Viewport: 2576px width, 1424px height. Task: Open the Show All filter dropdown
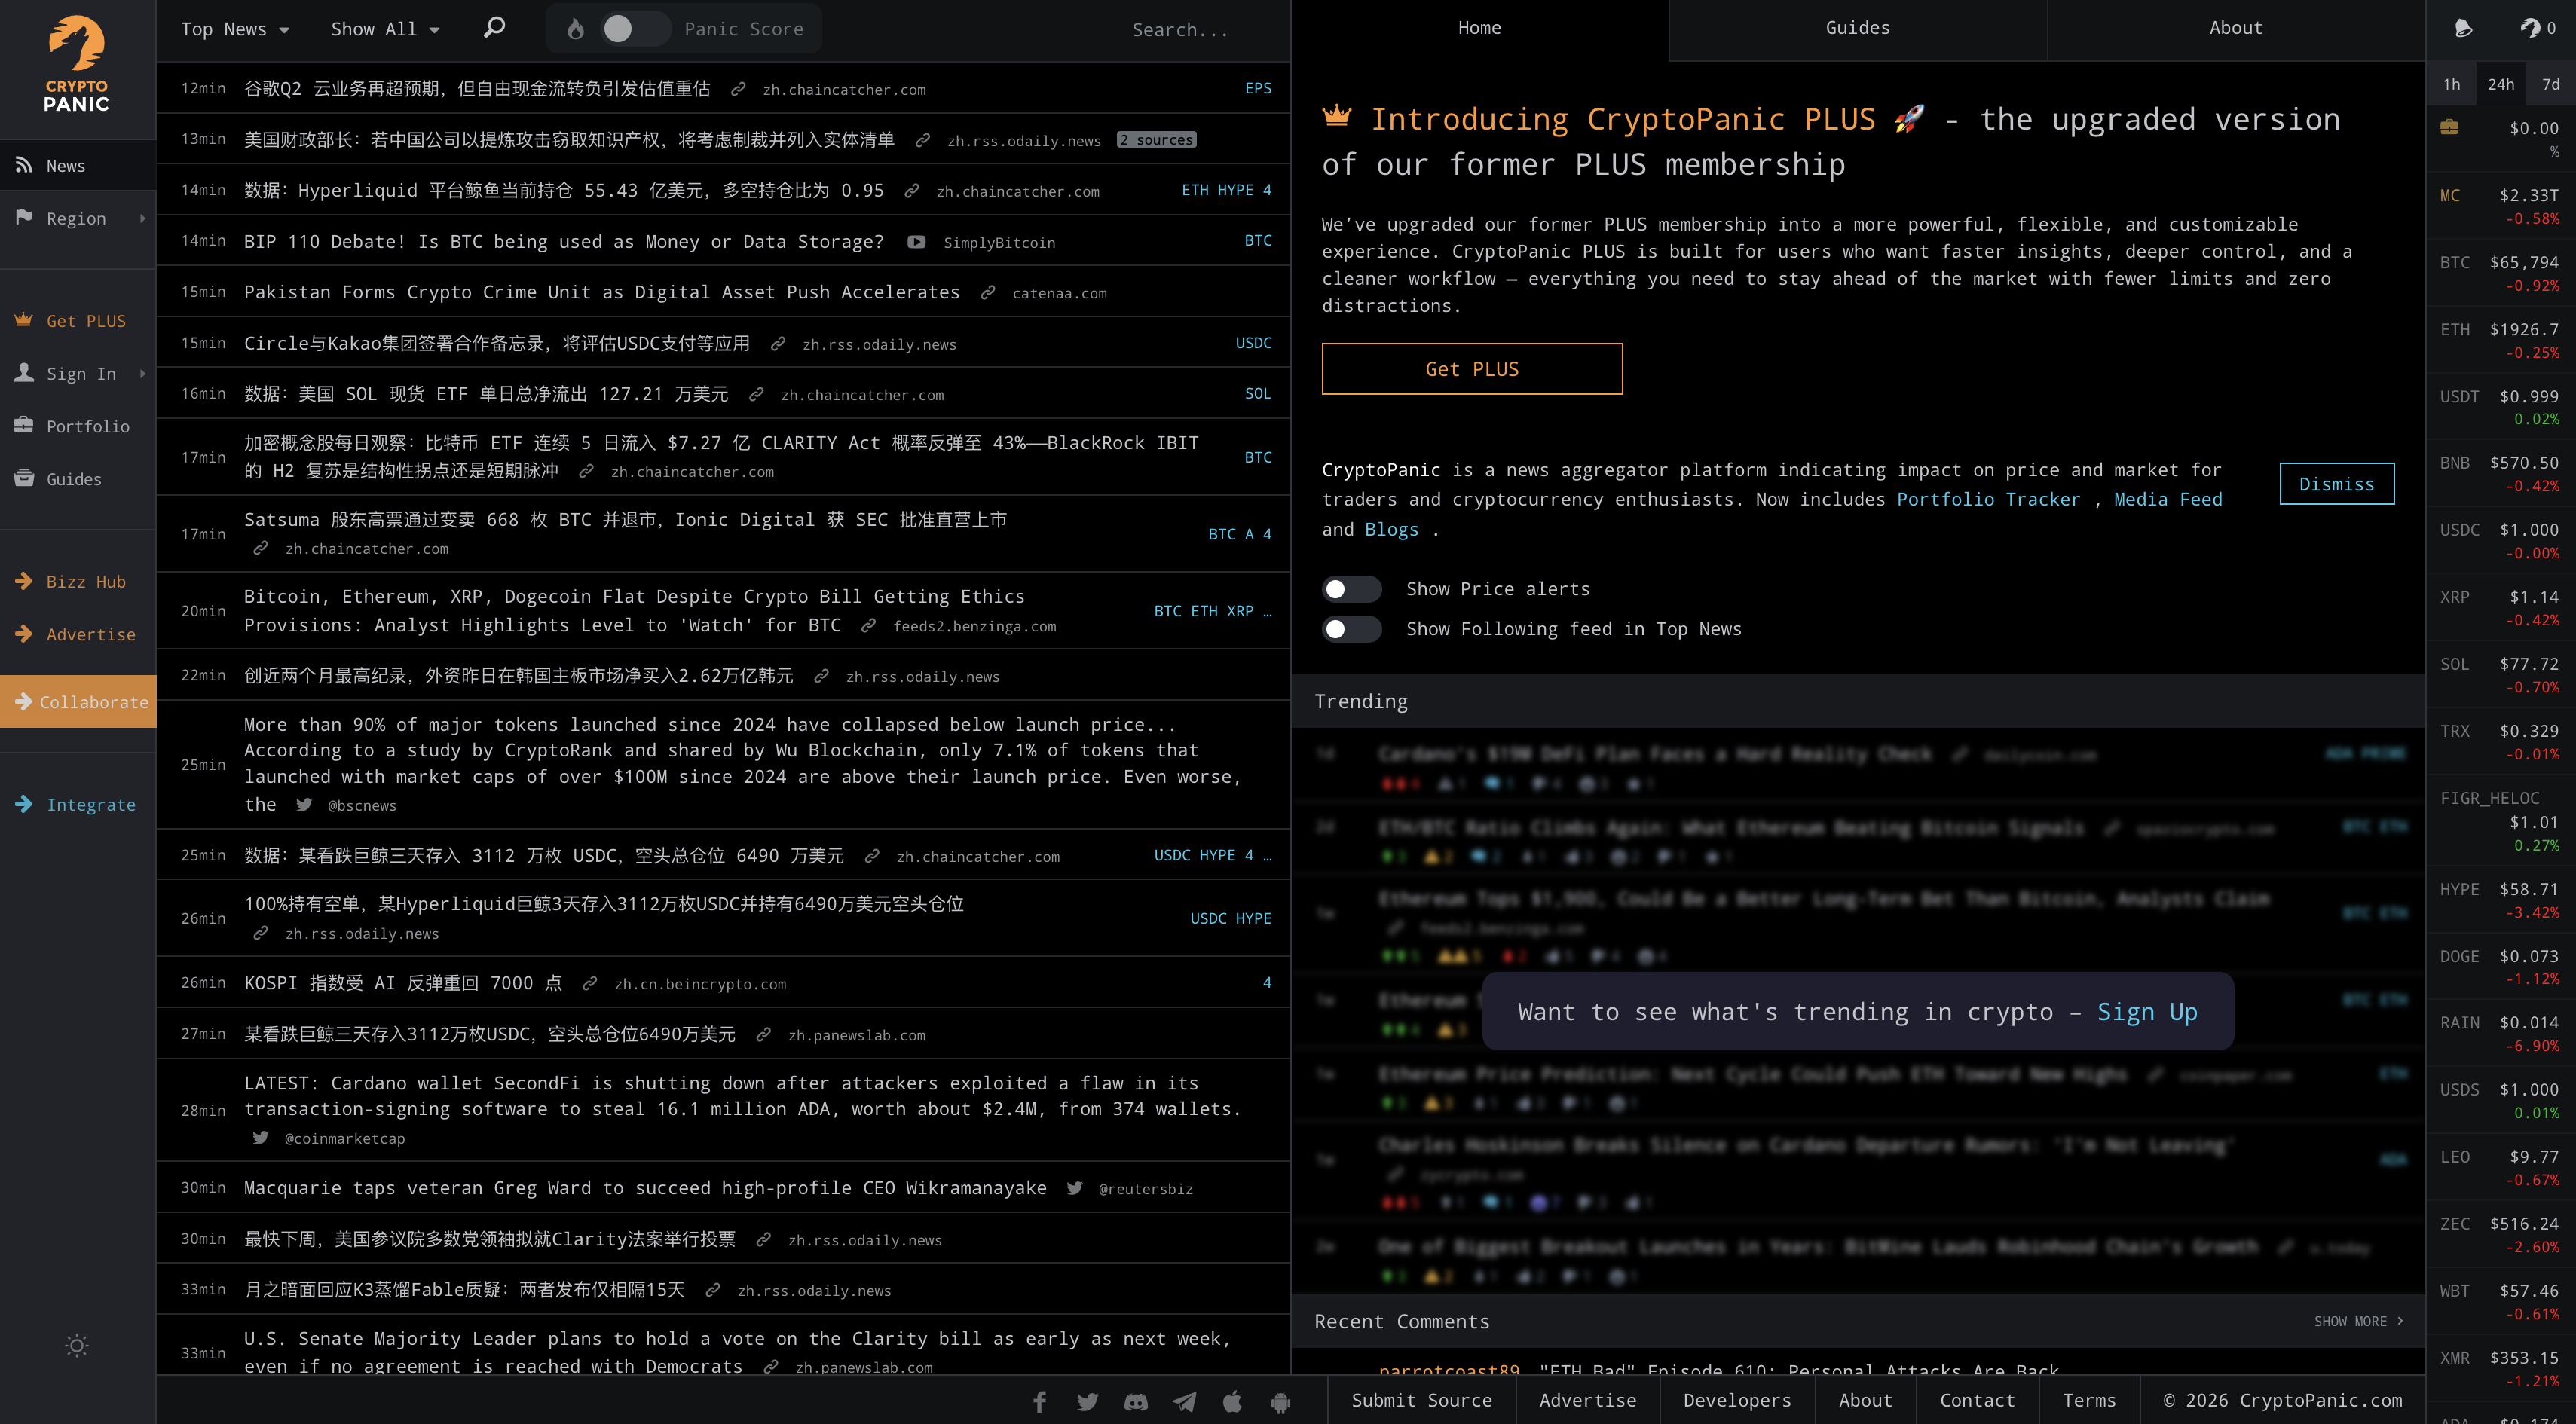(385, 29)
